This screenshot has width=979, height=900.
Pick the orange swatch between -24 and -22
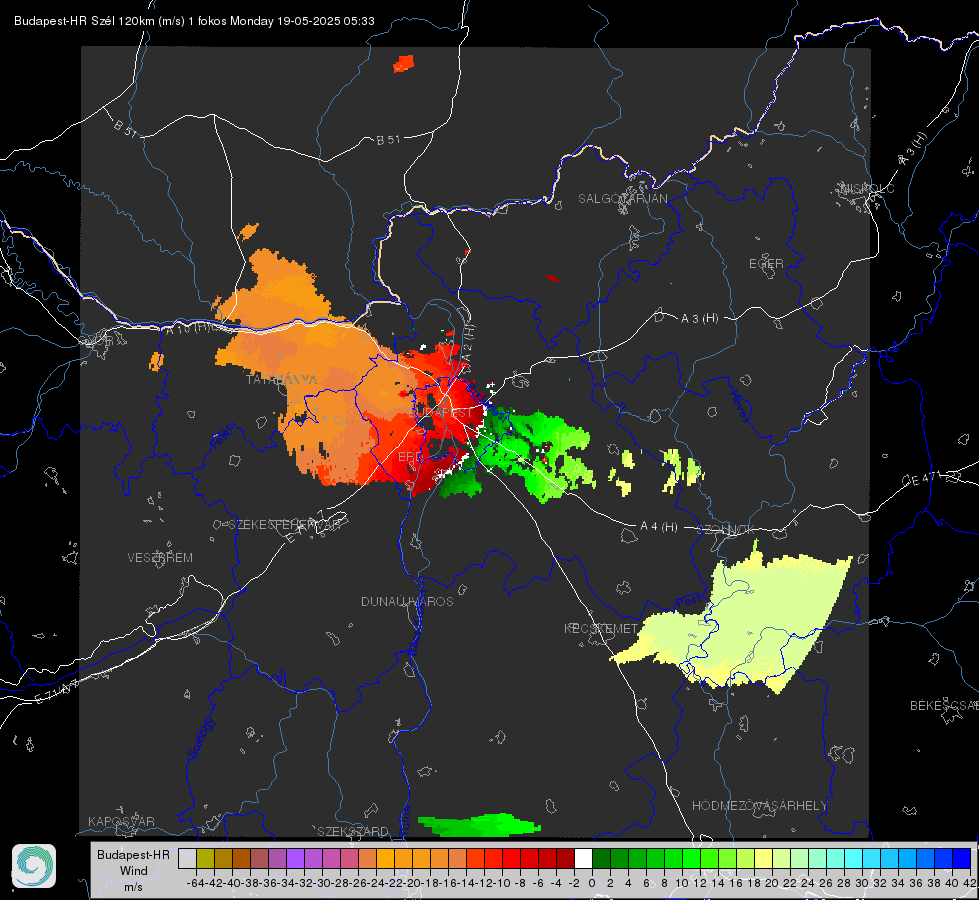tap(385, 858)
